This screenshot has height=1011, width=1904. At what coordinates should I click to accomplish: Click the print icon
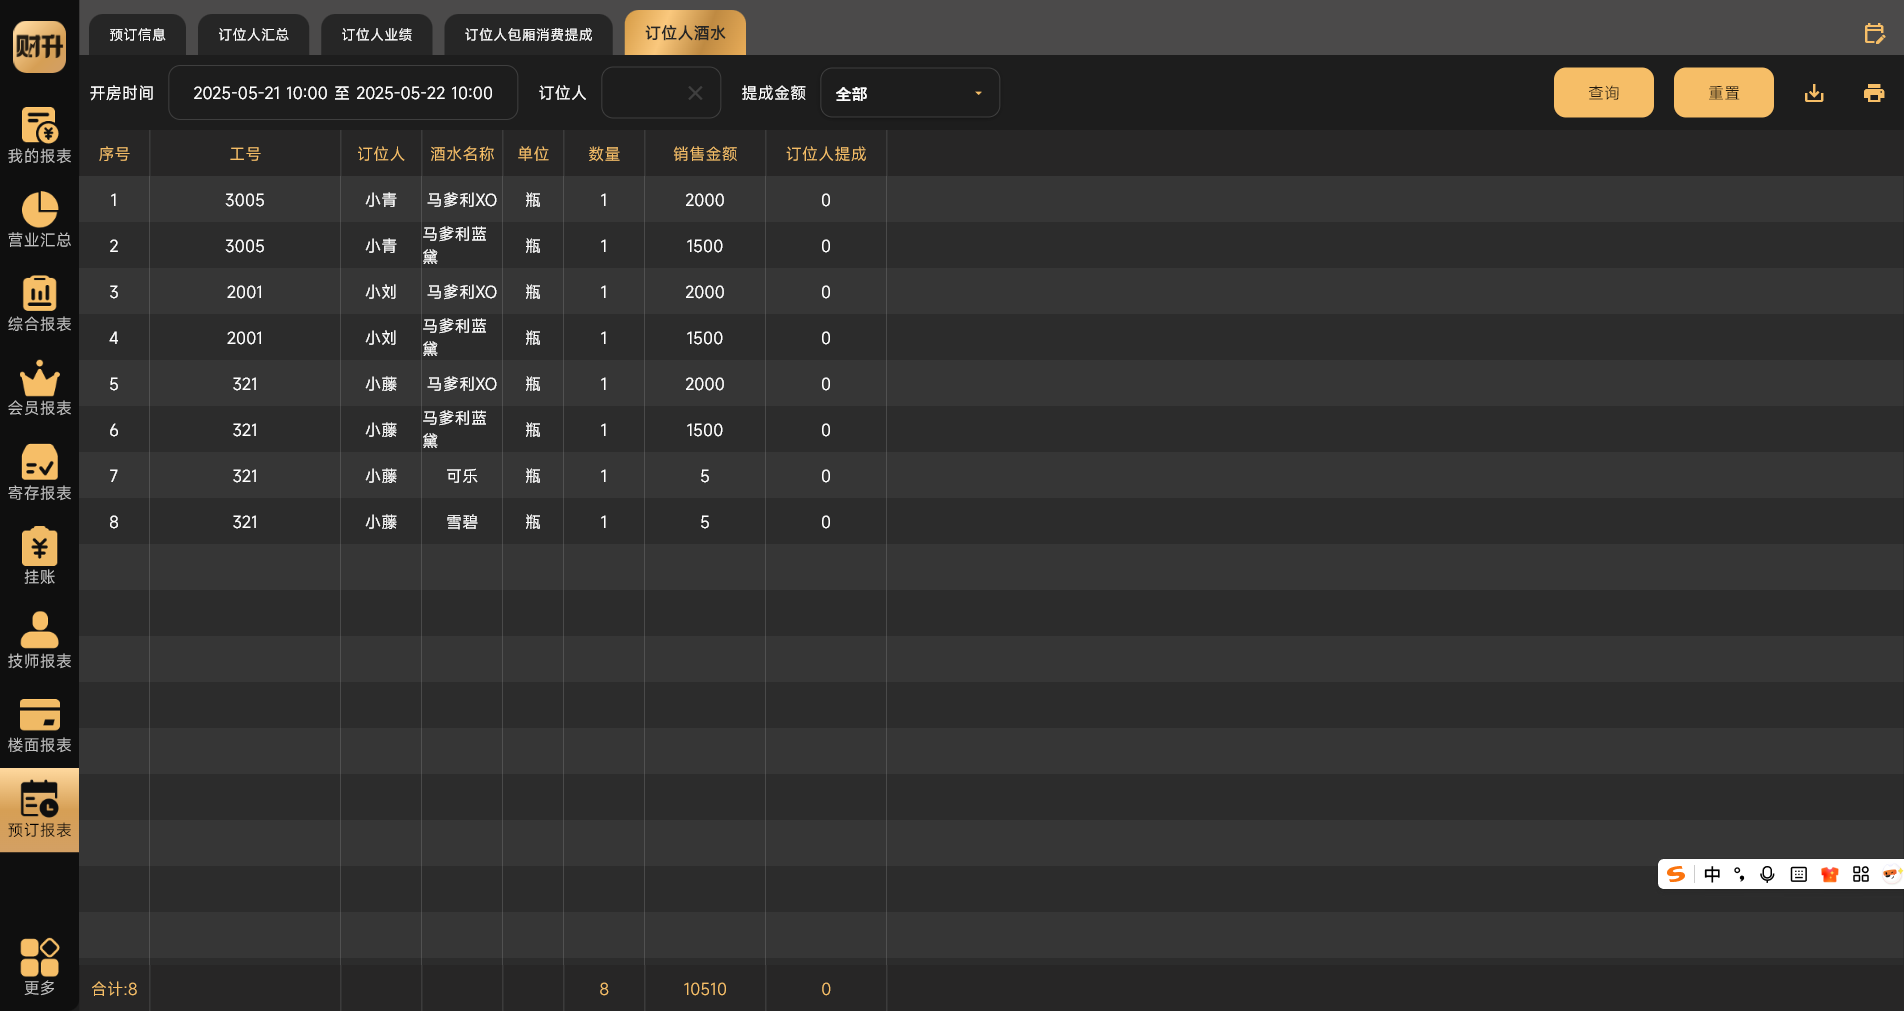[1874, 93]
